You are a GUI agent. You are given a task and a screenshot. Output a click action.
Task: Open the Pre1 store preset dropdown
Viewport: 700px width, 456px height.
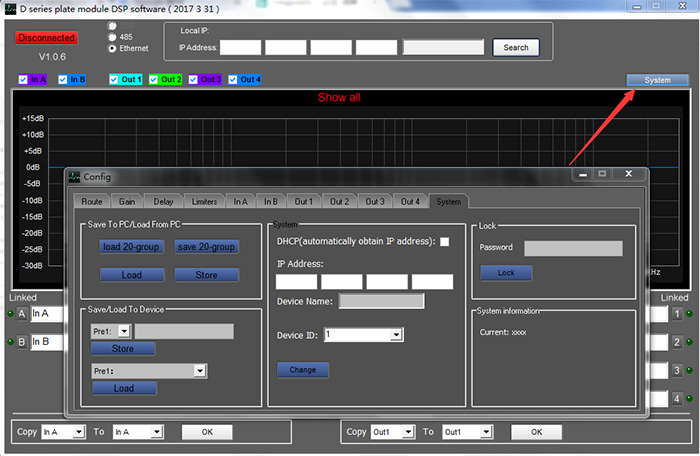pyautogui.click(x=124, y=331)
